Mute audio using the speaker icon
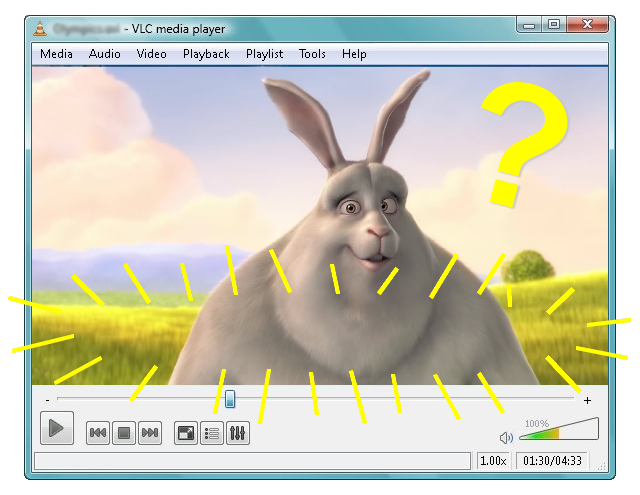640x495 pixels. click(x=506, y=438)
